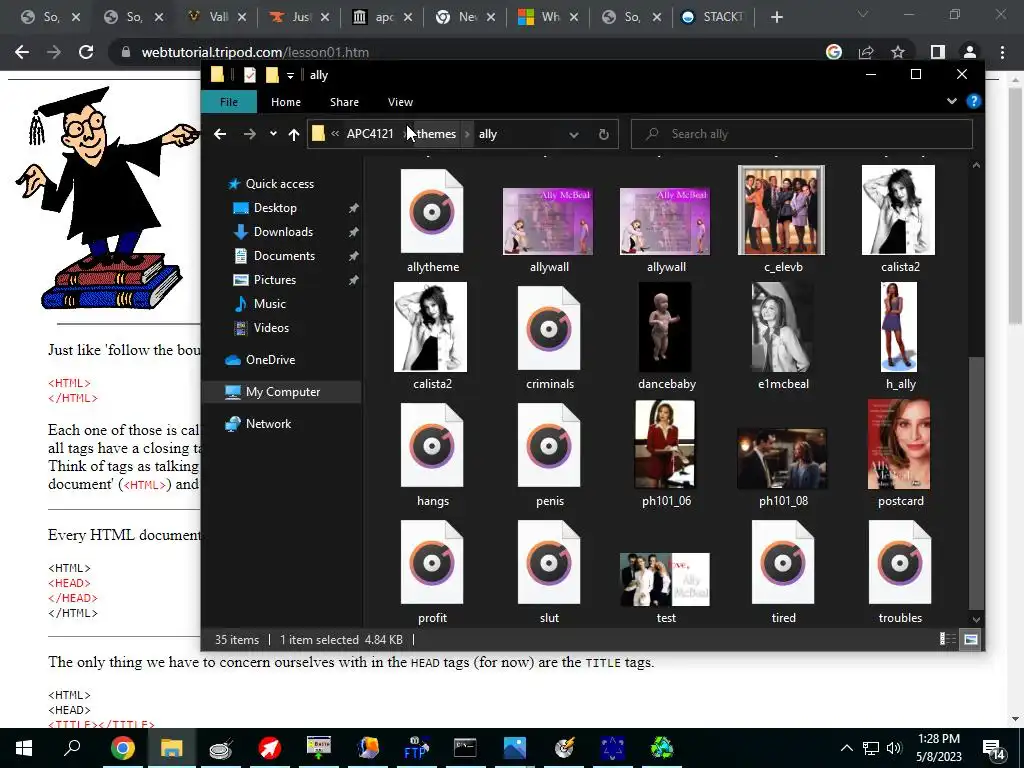Select the ph101_08 image thumbnail
1024x768 pixels.
click(x=782, y=458)
